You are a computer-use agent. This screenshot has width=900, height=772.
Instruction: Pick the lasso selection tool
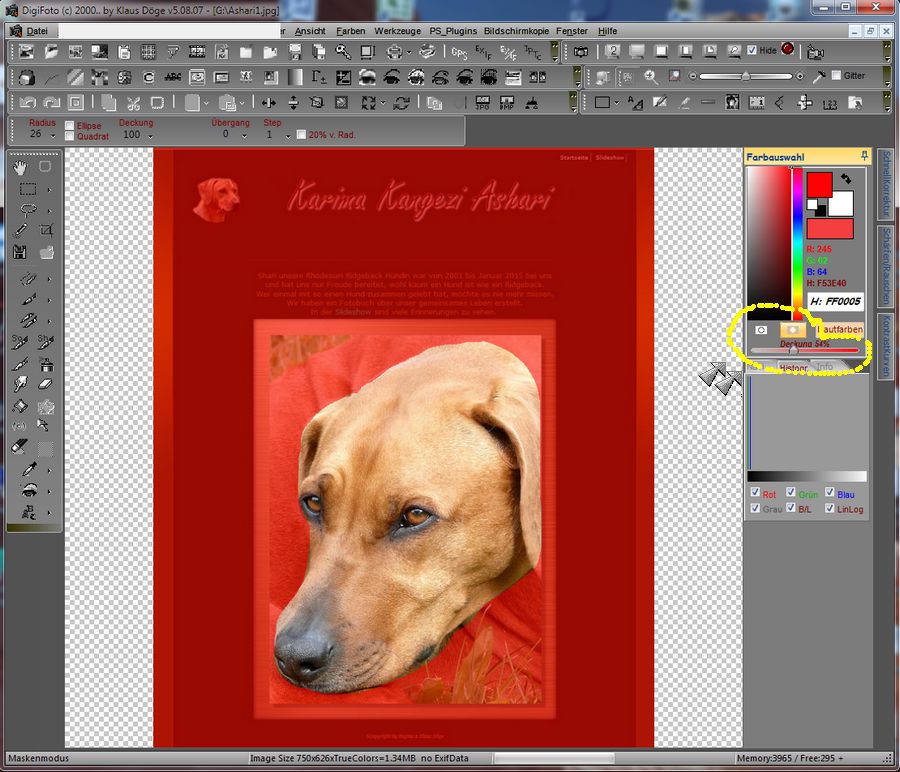coord(28,210)
